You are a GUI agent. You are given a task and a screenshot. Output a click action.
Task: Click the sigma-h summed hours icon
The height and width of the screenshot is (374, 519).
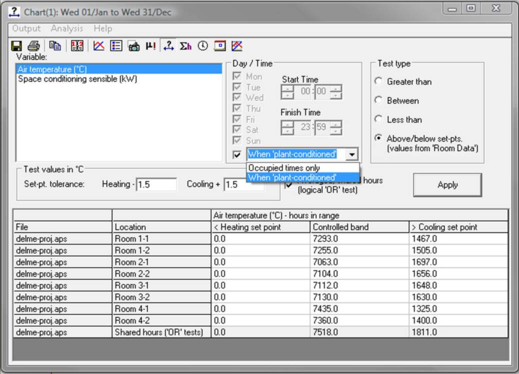(185, 46)
